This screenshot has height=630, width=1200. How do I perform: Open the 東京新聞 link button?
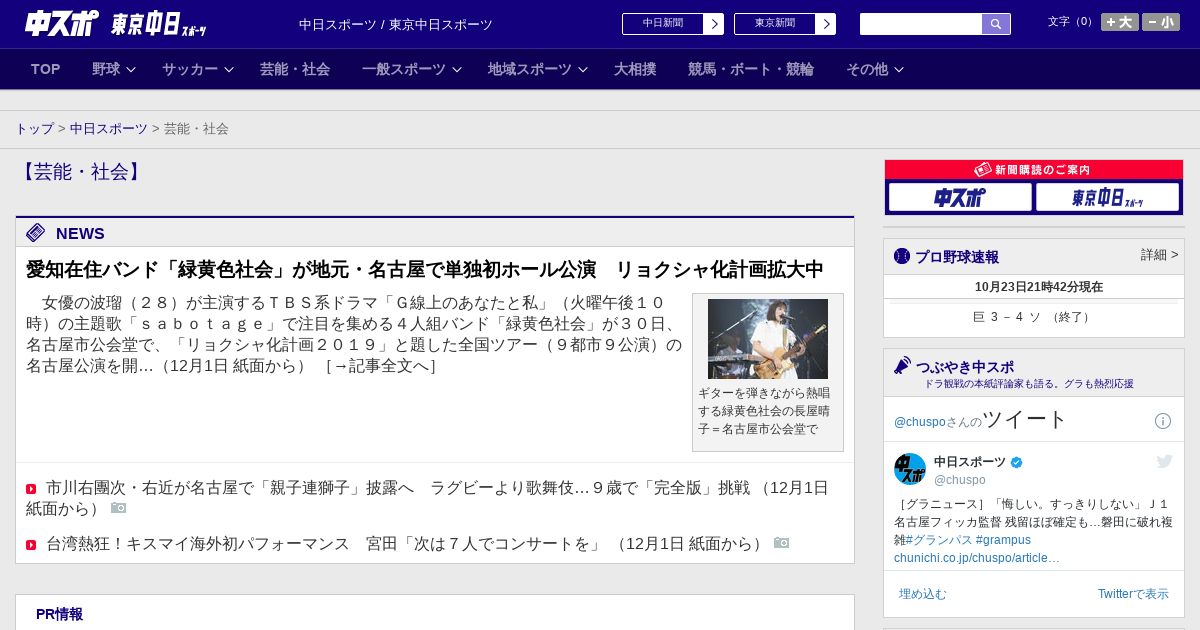(x=775, y=24)
